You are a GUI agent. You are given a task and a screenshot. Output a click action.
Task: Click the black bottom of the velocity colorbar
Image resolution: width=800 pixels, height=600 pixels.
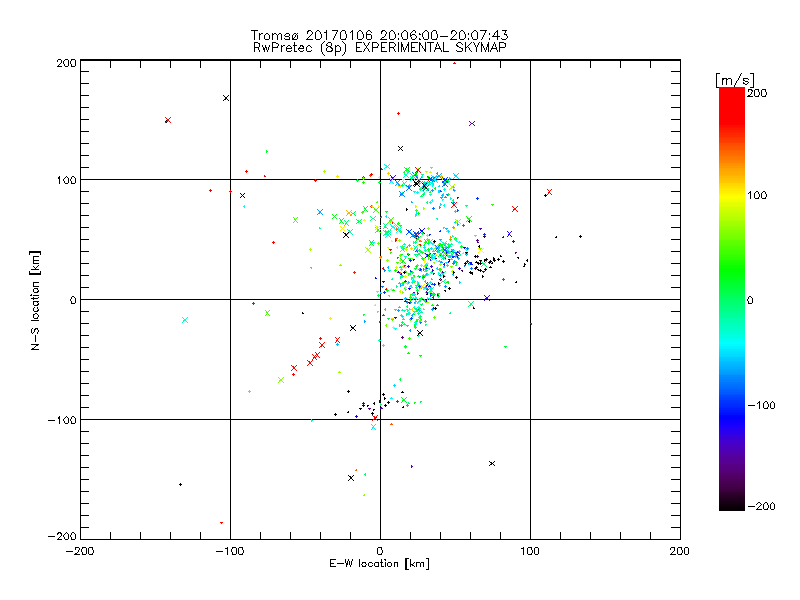tap(732, 503)
